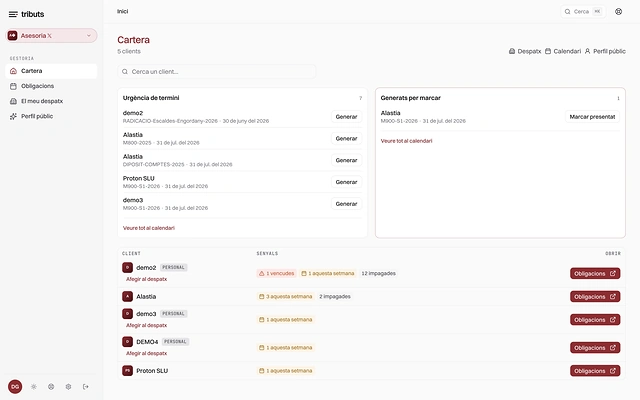Viewport: 640px width, 400px height.
Task: Click Generar for Proton SLU
Action: pyautogui.click(x=346, y=182)
